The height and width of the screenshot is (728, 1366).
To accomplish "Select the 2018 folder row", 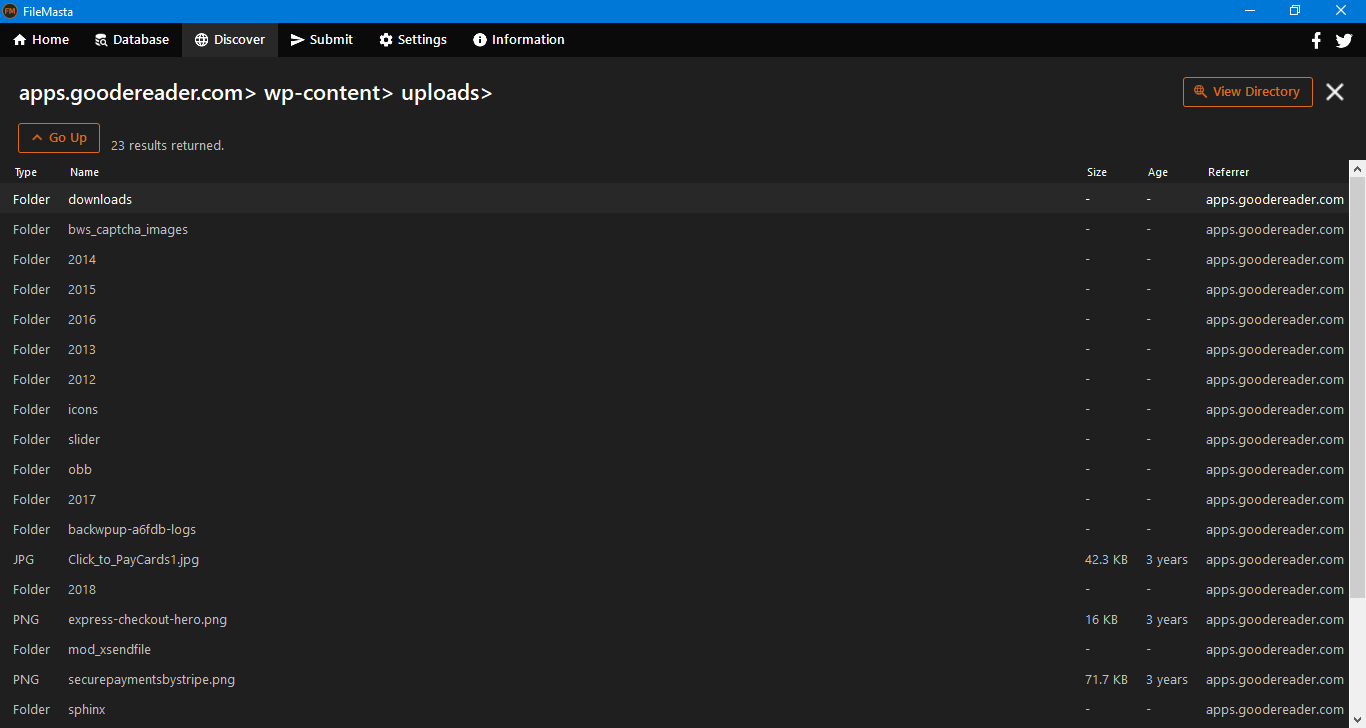I will coord(675,589).
